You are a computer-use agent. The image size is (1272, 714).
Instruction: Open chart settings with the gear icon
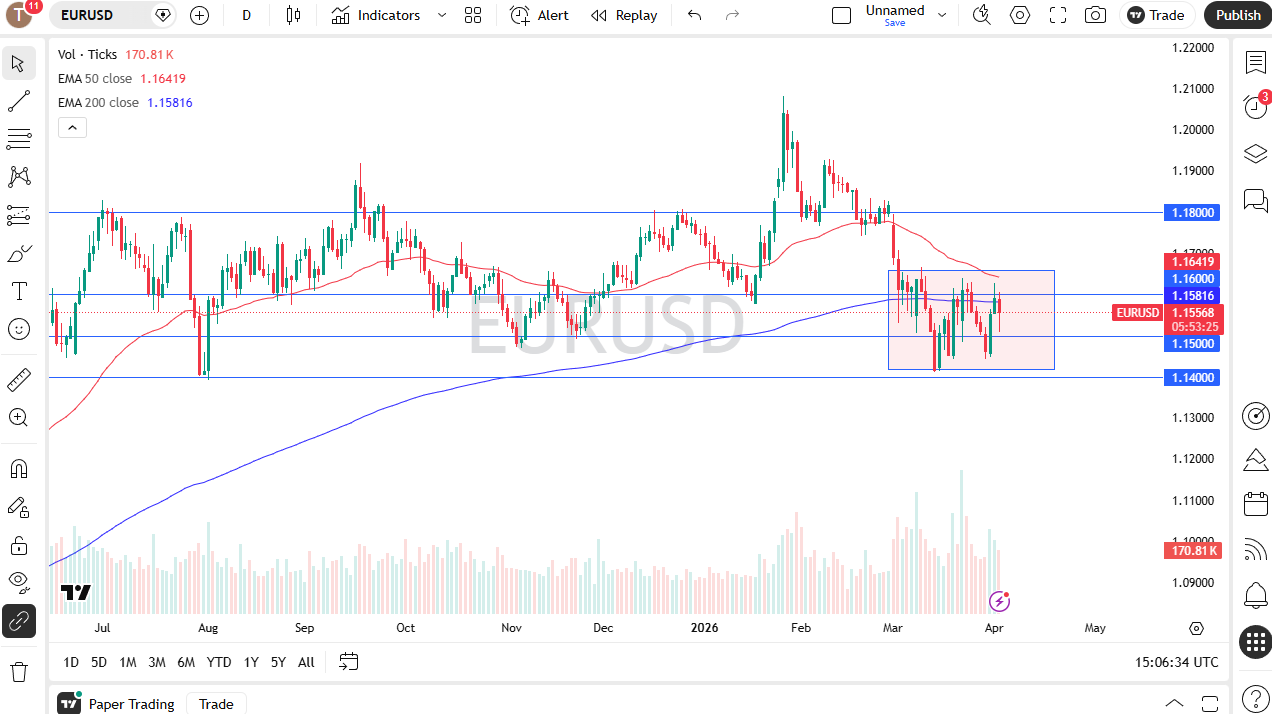(1019, 15)
